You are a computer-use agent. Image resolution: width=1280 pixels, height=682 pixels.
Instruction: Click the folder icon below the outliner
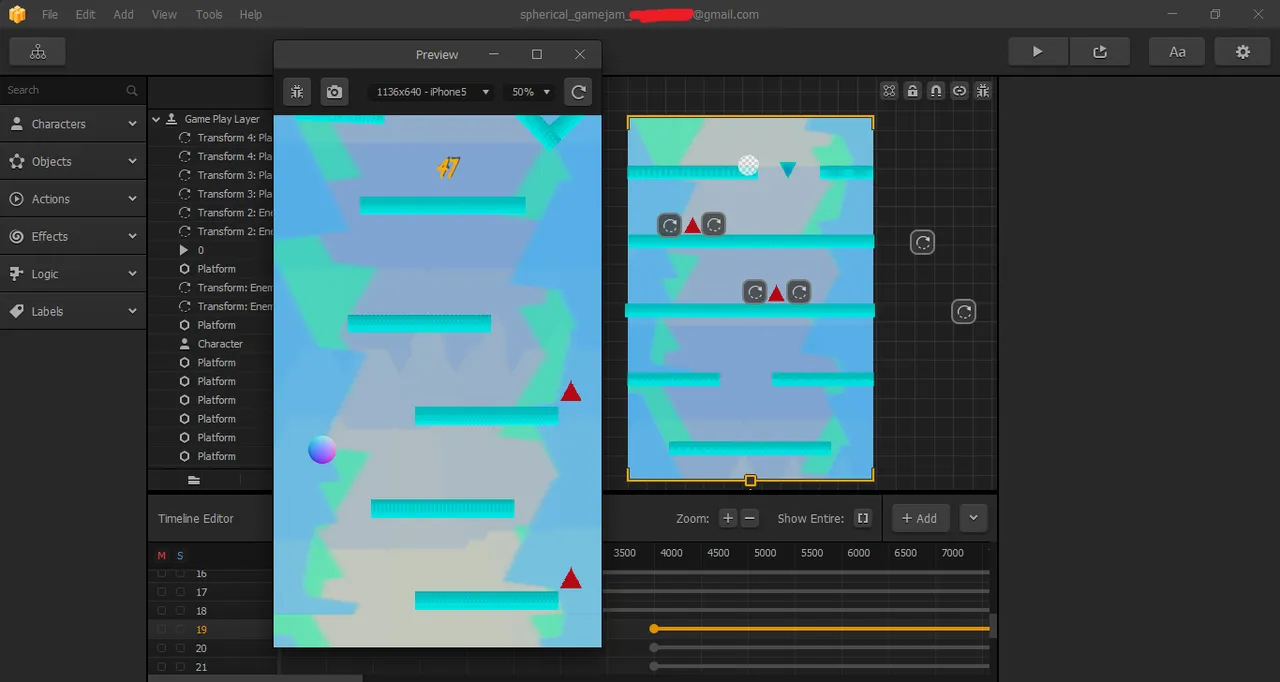(194, 480)
